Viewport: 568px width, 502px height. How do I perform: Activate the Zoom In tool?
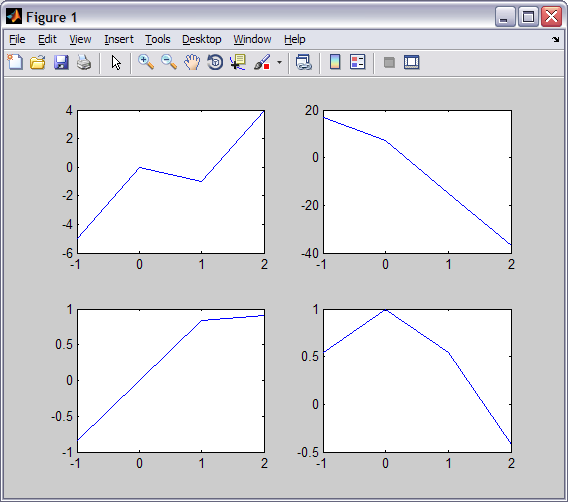(146, 62)
